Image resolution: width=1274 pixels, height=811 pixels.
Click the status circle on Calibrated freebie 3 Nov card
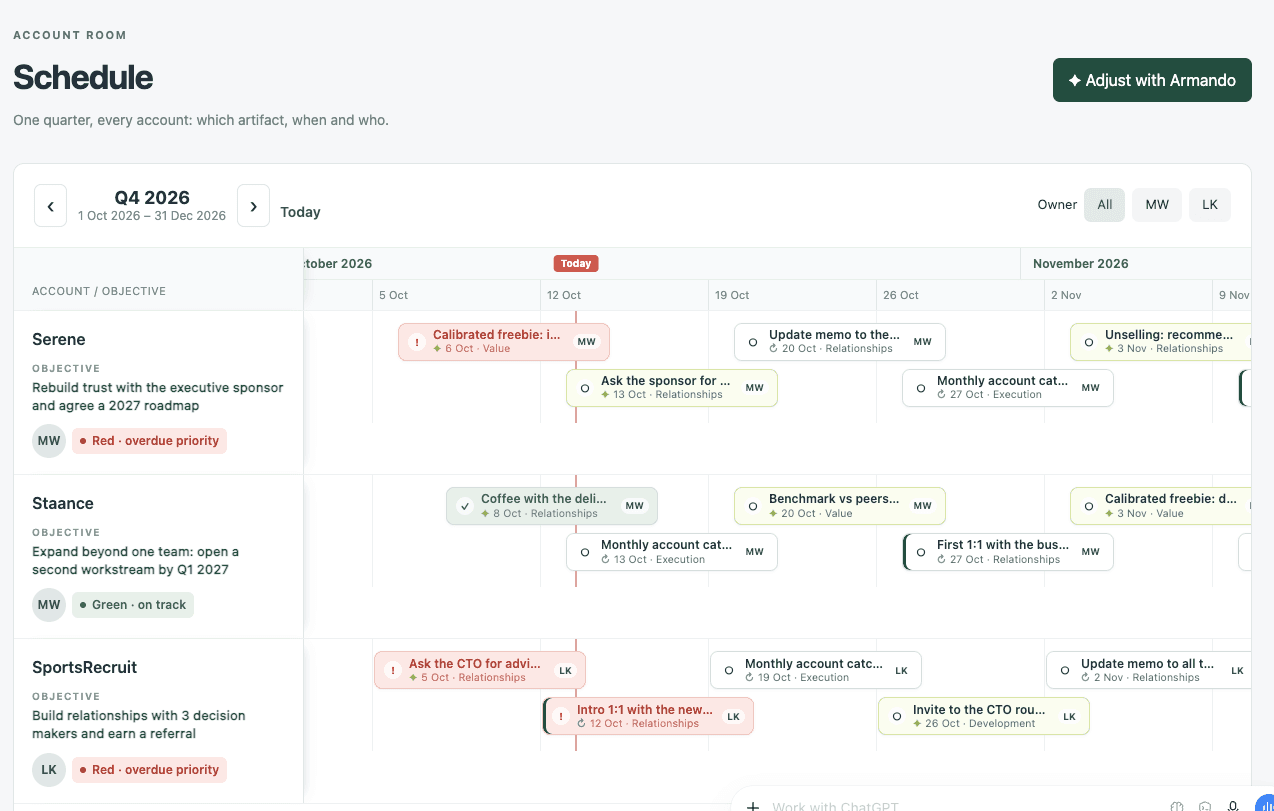tap(1089, 506)
